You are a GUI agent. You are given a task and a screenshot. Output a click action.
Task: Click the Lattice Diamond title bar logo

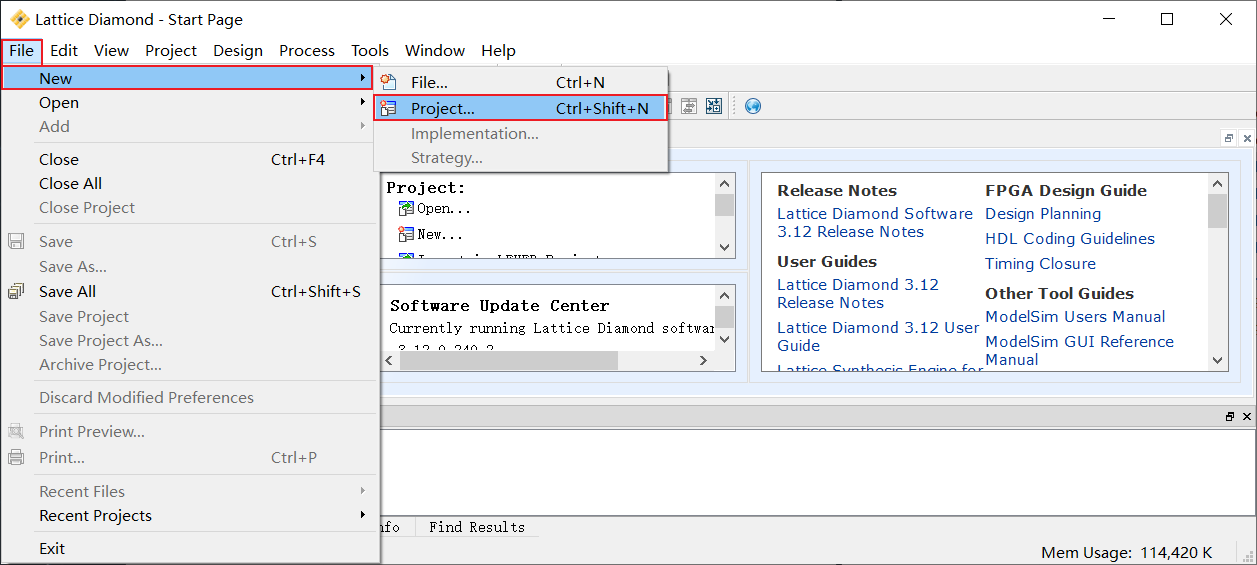[x=19, y=19]
